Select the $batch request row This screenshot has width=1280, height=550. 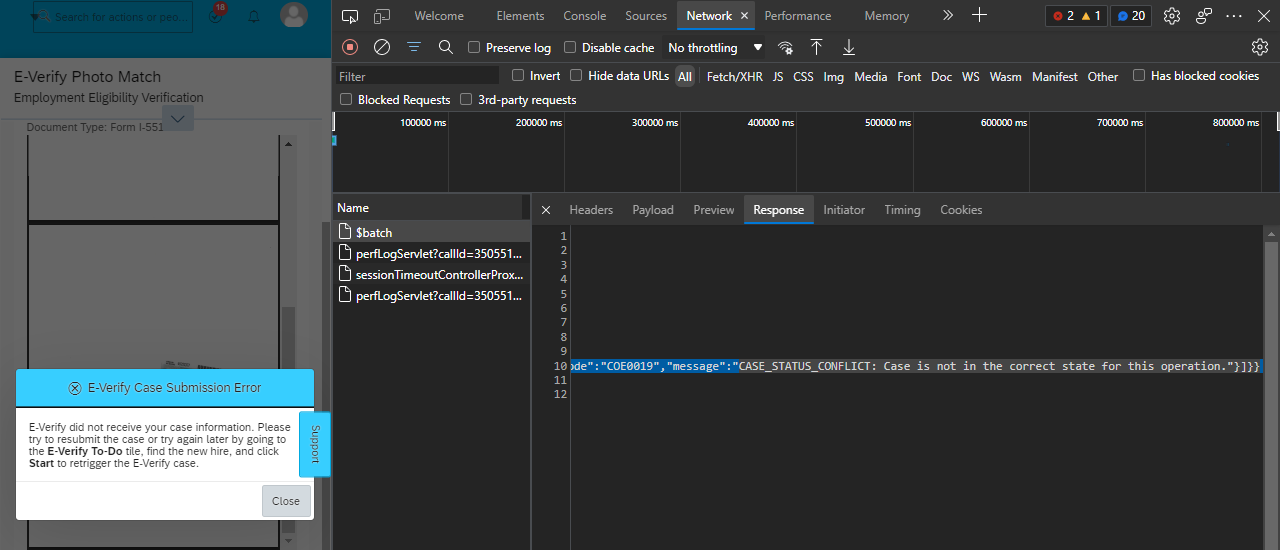431,232
